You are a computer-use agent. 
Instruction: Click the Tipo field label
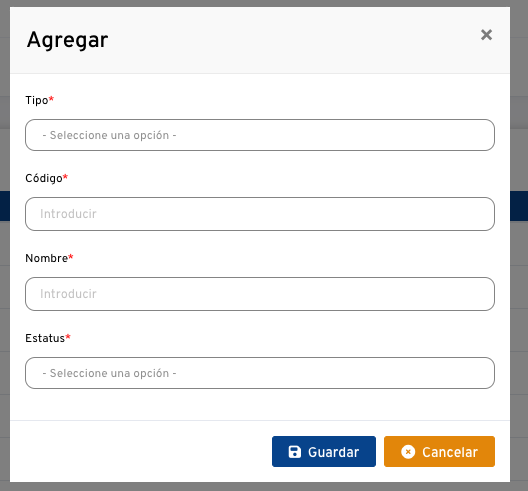(x=37, y=100)
